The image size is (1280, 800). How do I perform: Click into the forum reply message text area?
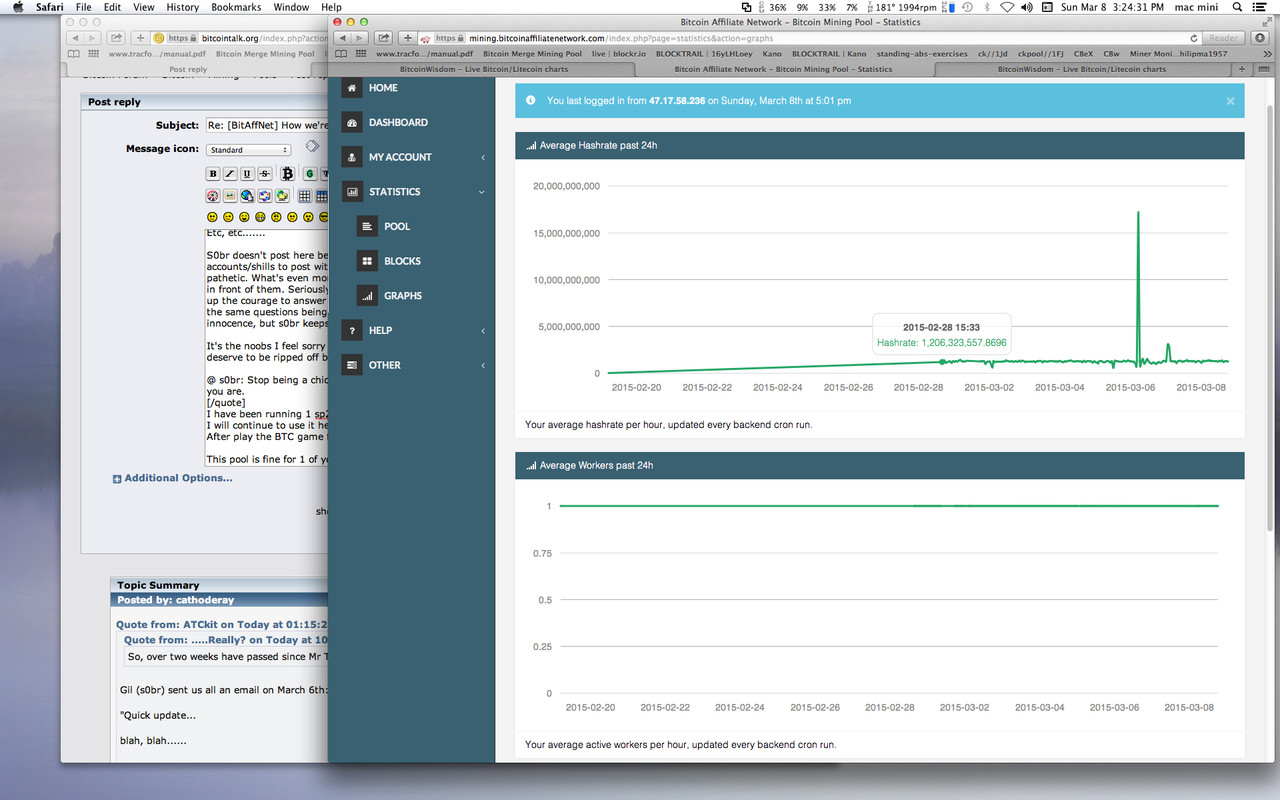pyautogui.click(x=267, y=347)
